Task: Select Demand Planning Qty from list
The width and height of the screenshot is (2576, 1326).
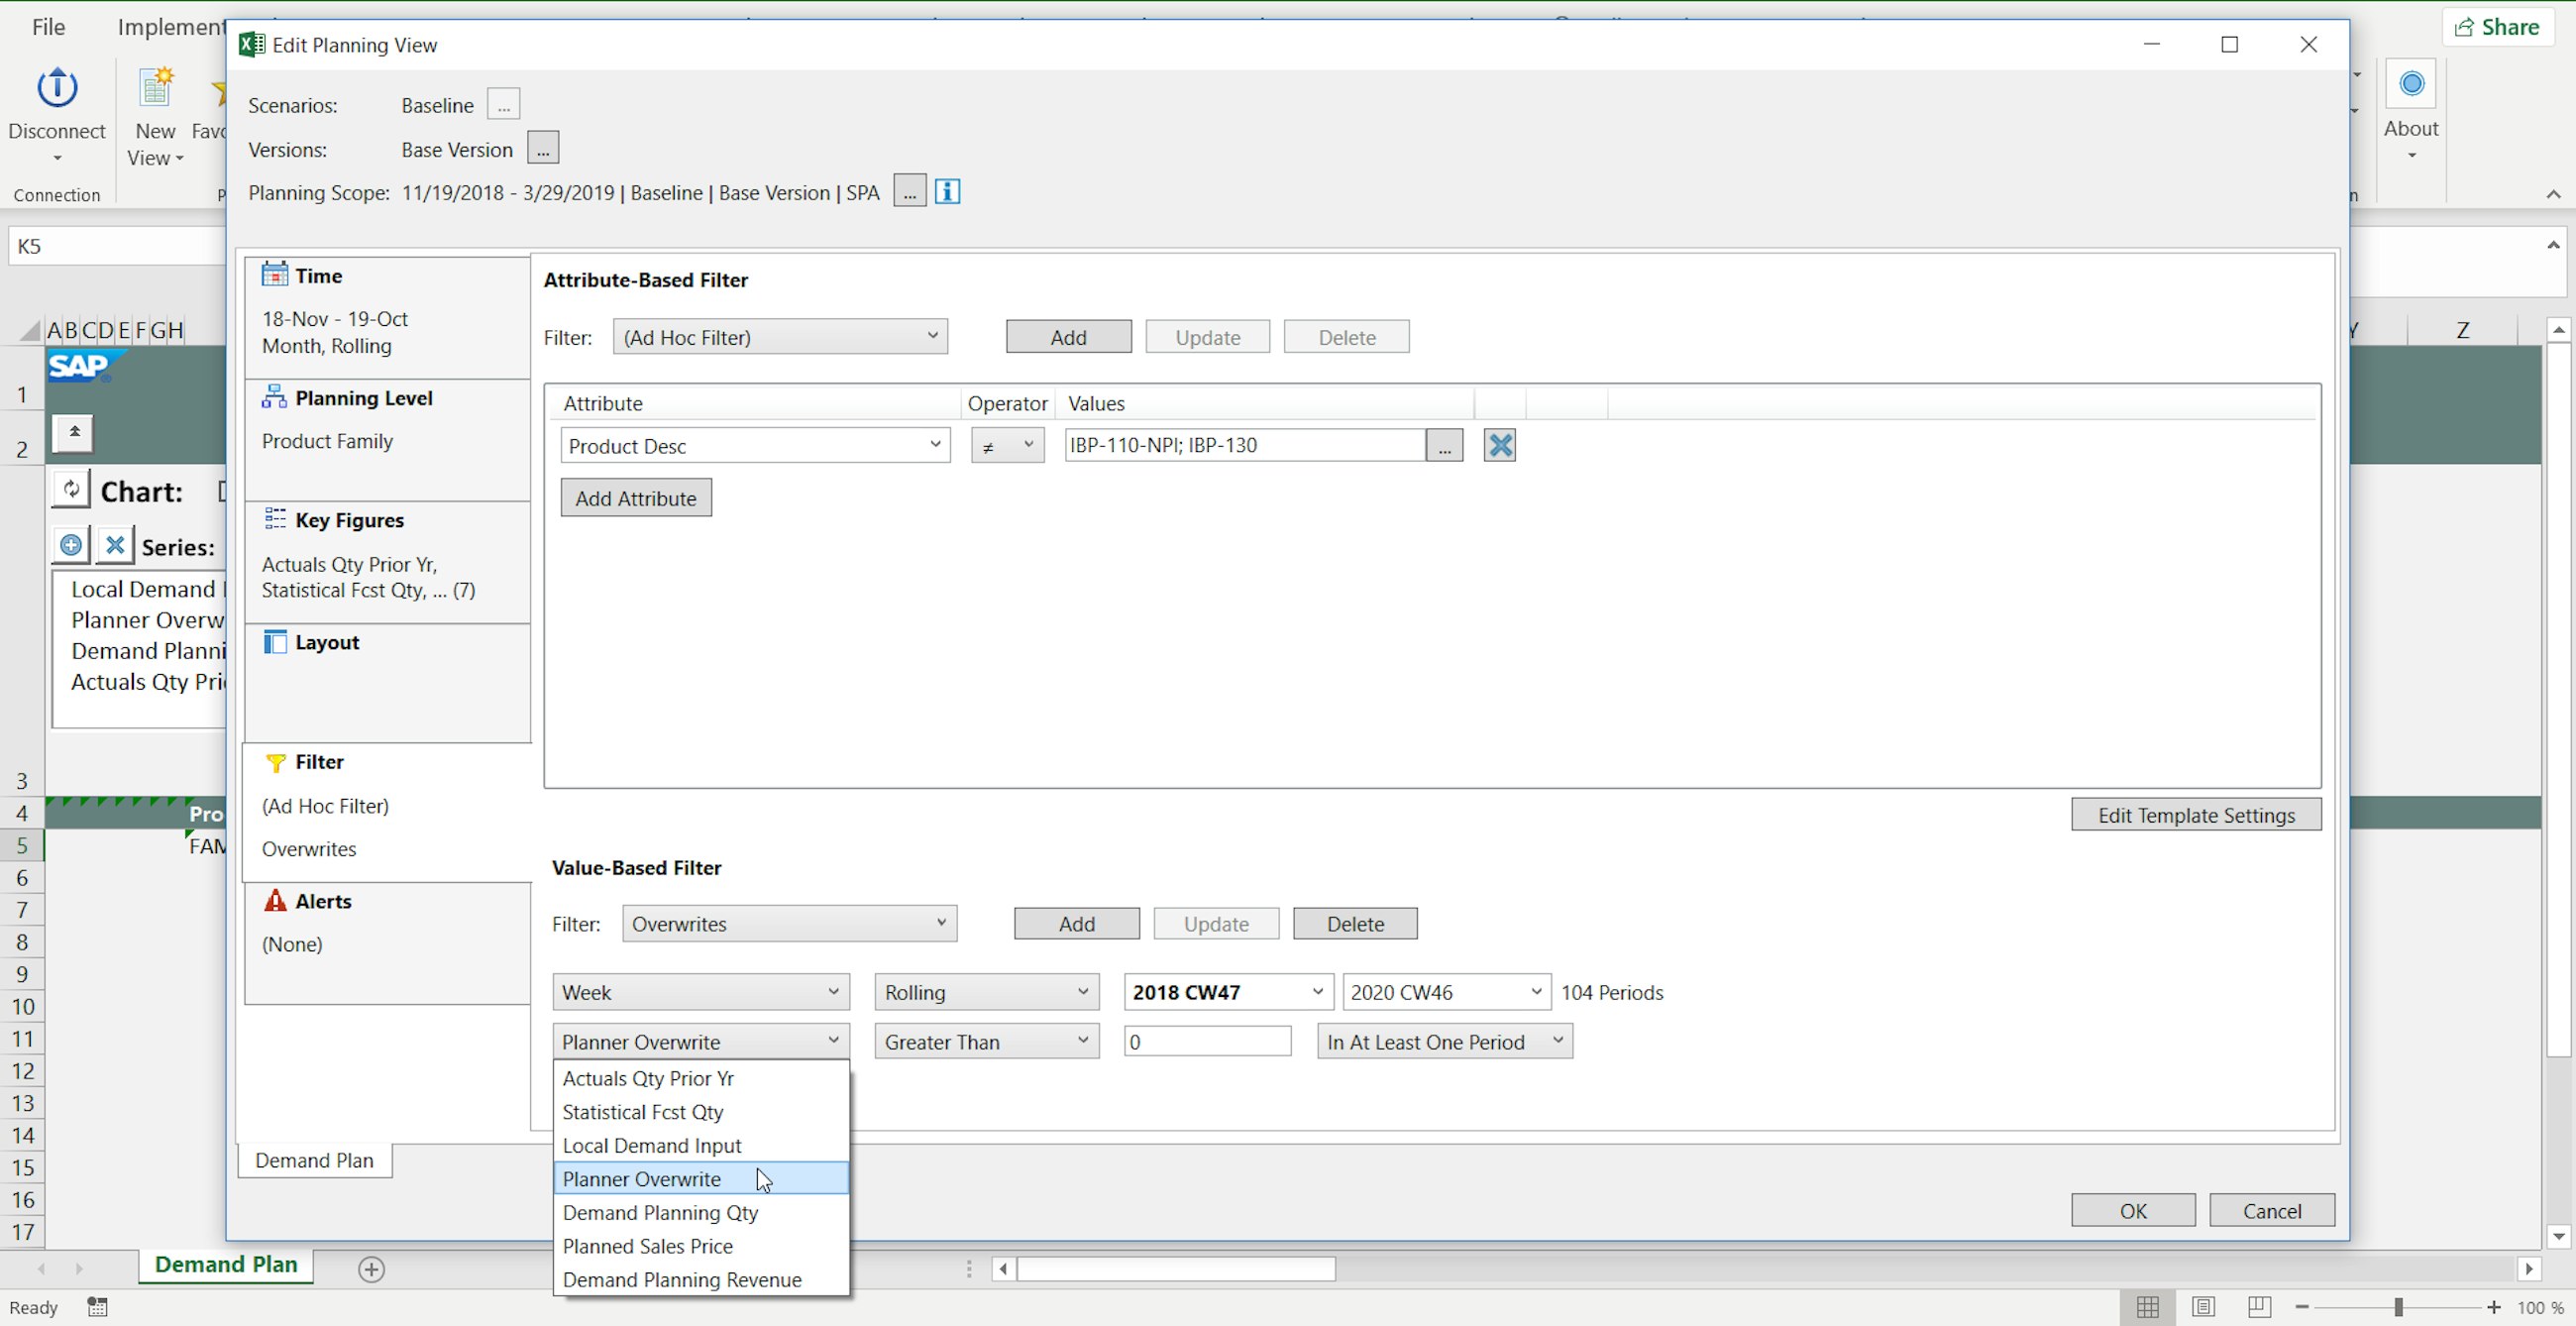Action: [660, 1213]
